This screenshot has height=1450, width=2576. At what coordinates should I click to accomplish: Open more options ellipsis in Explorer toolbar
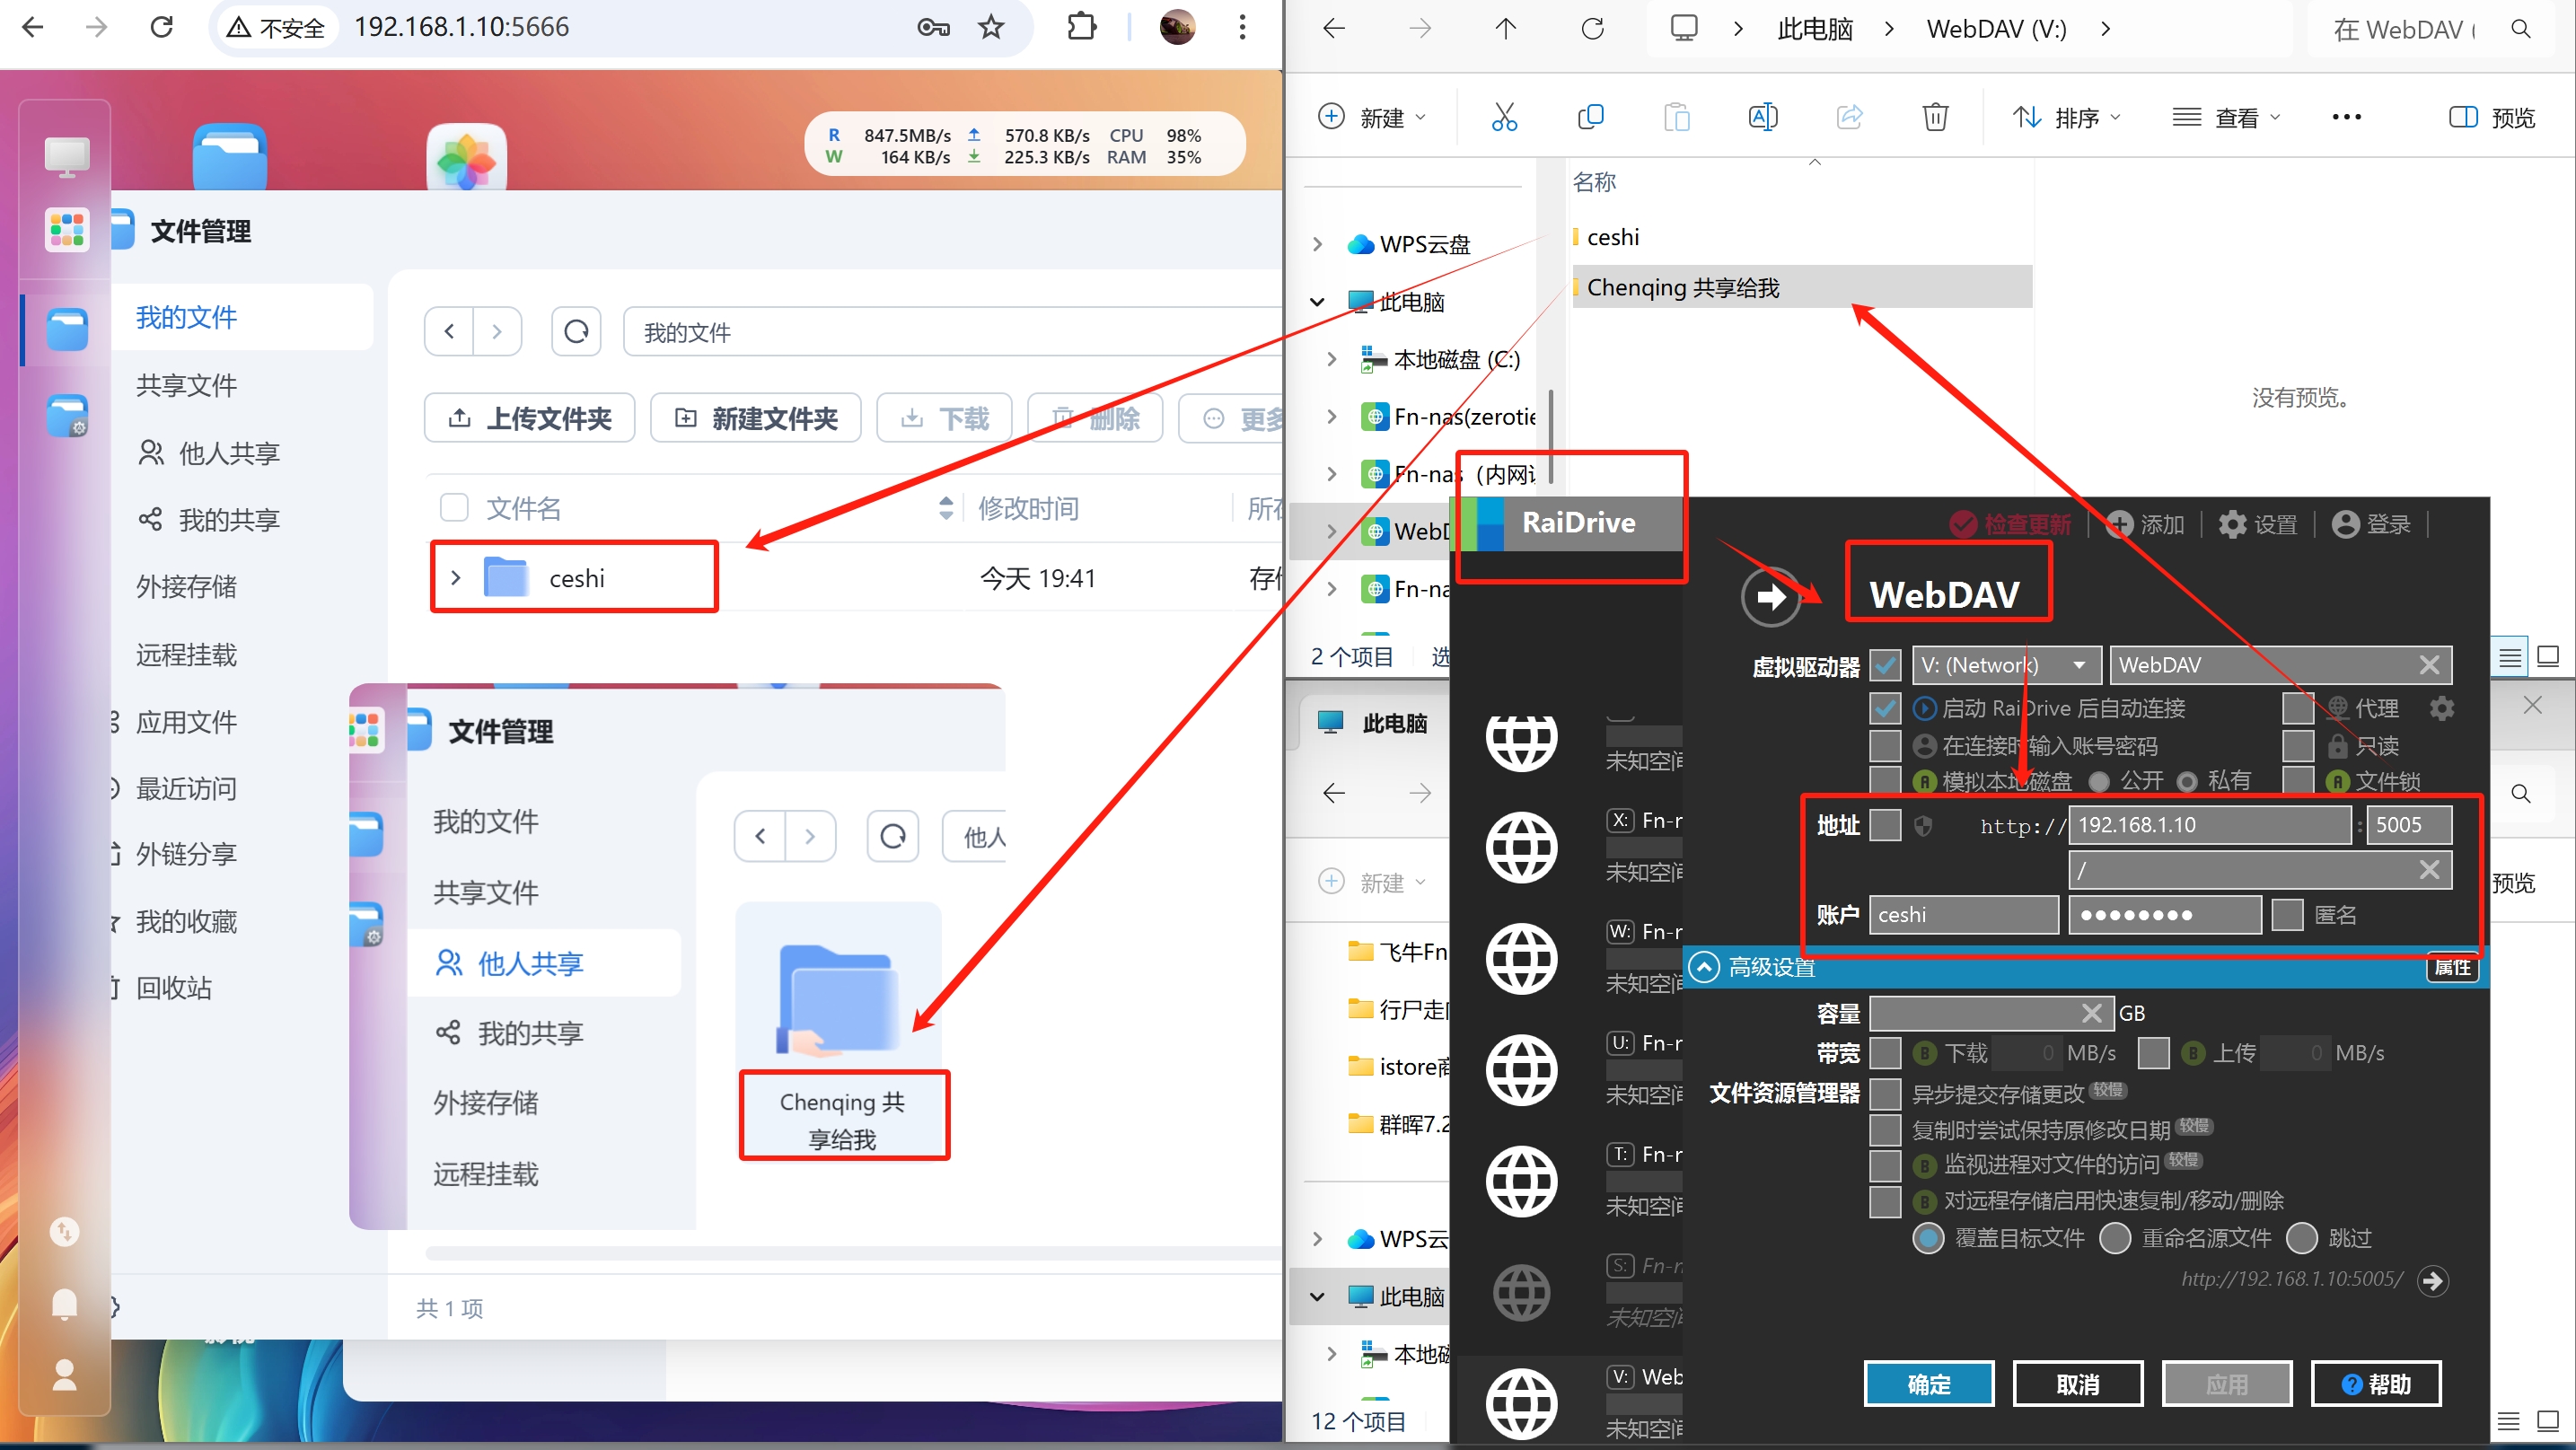pos(2346,117)
